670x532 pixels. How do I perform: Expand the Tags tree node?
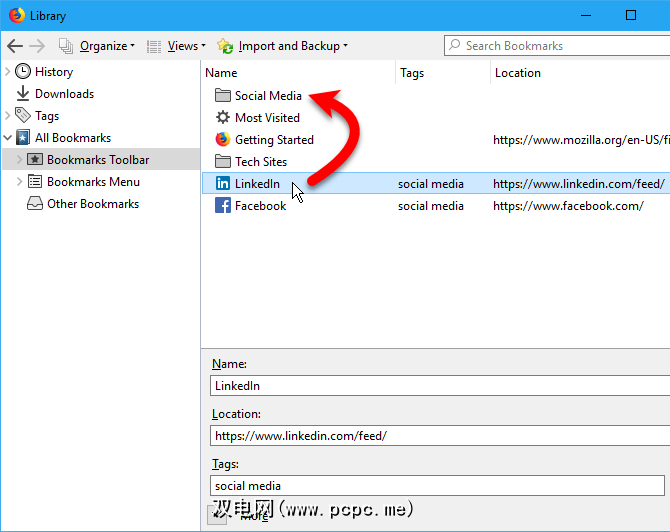[x=7, y=116]
